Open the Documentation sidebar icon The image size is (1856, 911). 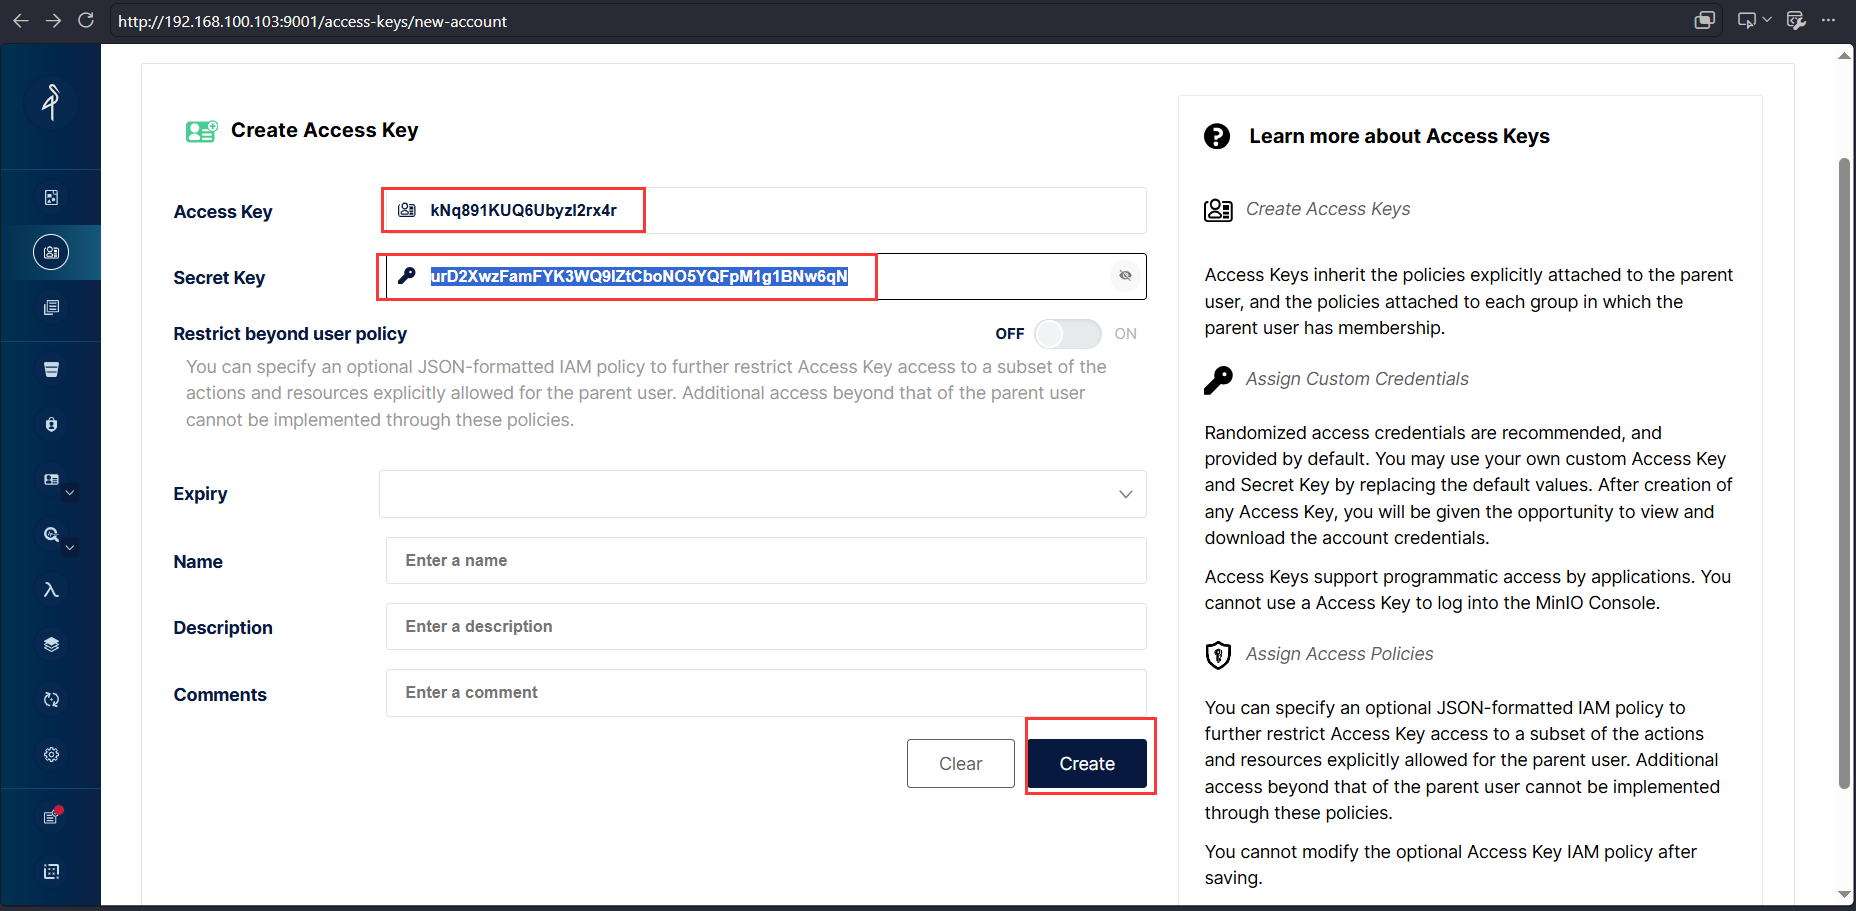click(x=51, y=307)
